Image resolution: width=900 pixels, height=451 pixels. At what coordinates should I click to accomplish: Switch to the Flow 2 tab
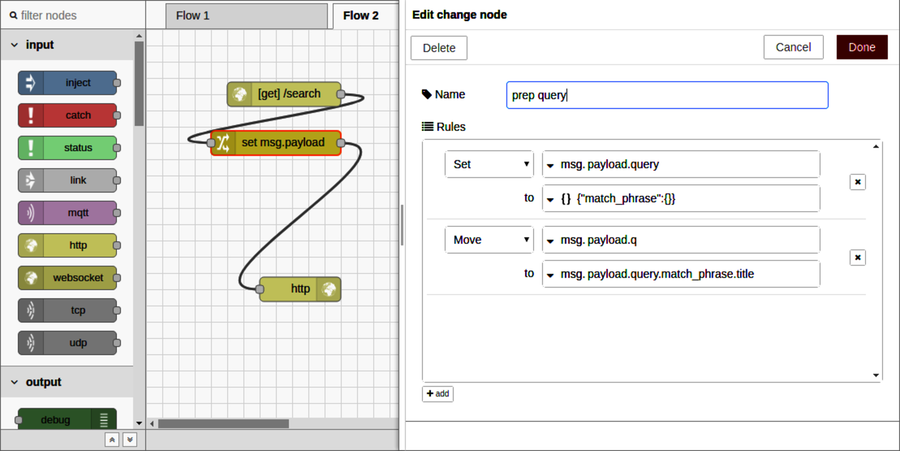pyautogui.click(x=366, y=16)
